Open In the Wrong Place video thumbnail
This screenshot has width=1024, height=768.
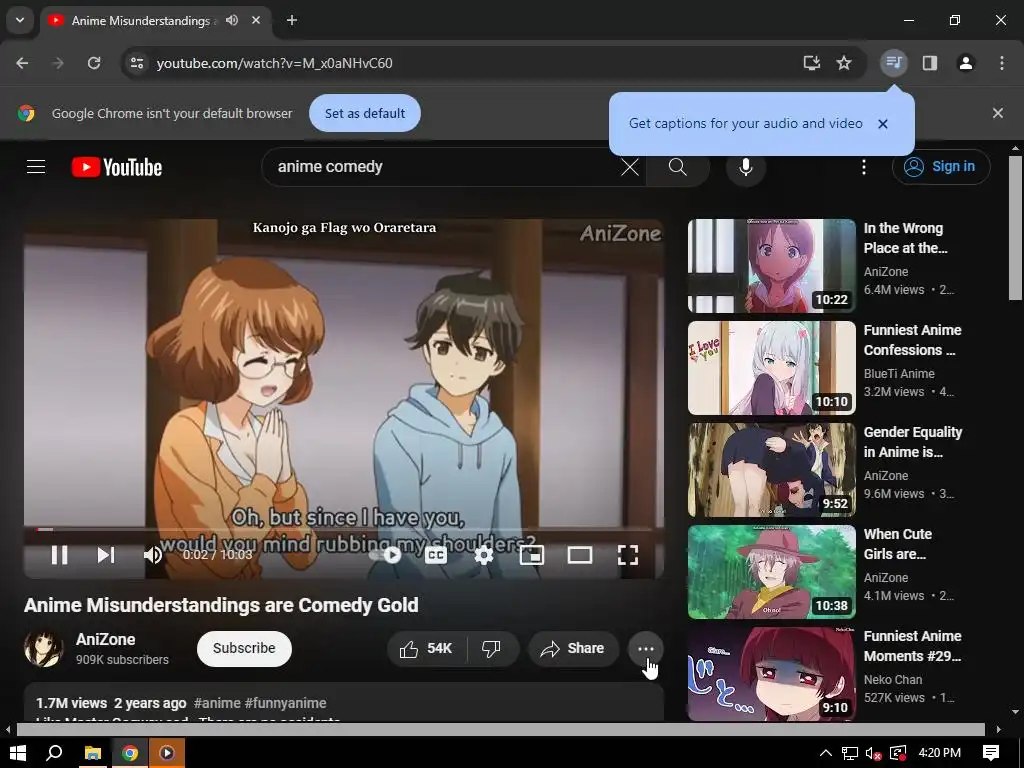tap(772, 266)
